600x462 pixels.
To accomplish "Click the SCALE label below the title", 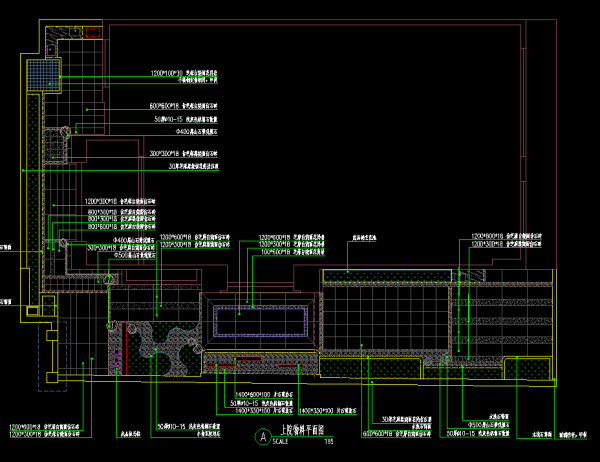I will point(279,441).
